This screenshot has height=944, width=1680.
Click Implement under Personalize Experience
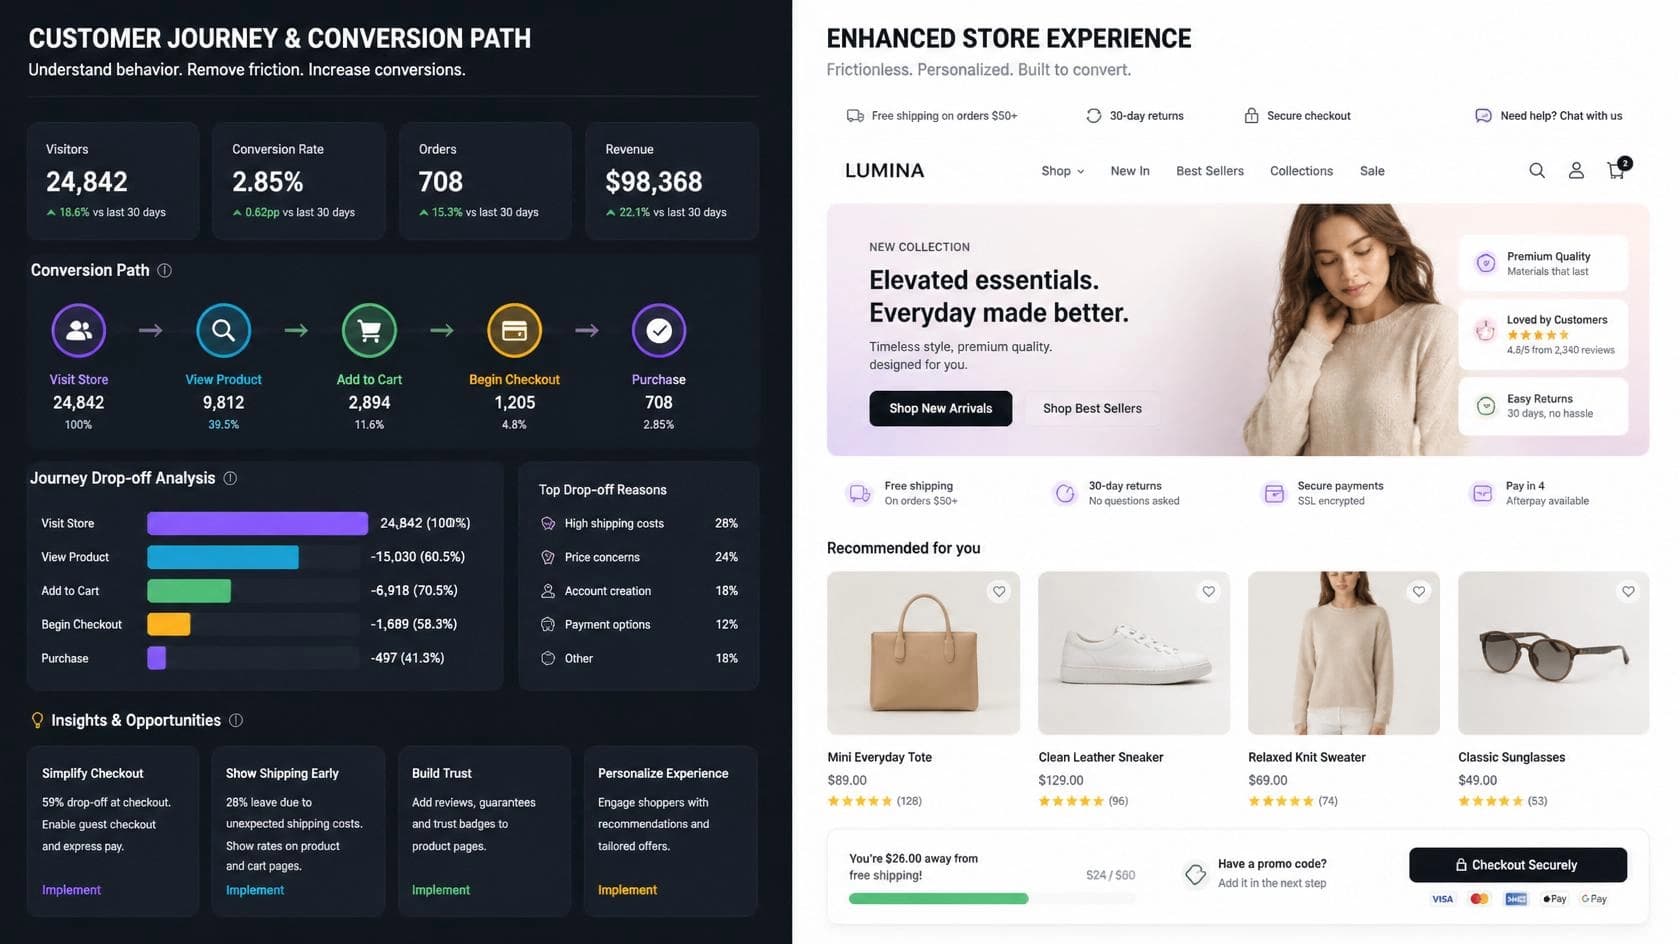627,890
